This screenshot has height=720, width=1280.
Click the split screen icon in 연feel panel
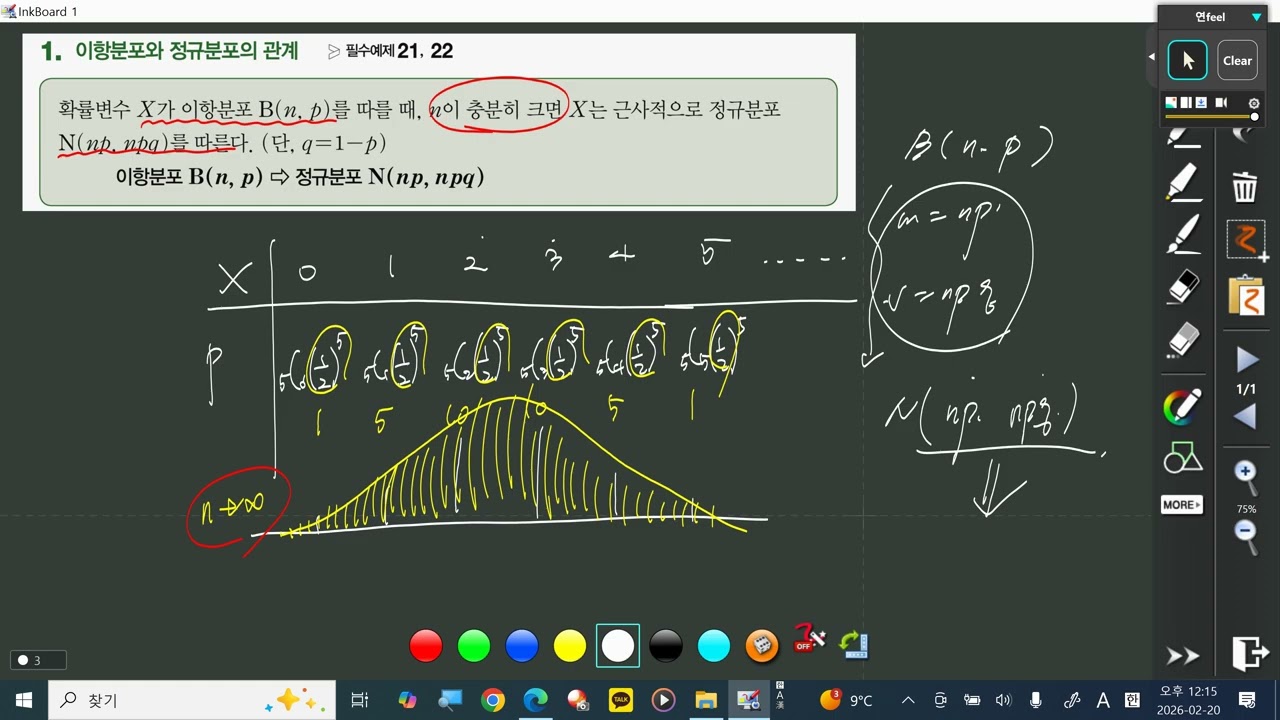[x=1187, y=102]
